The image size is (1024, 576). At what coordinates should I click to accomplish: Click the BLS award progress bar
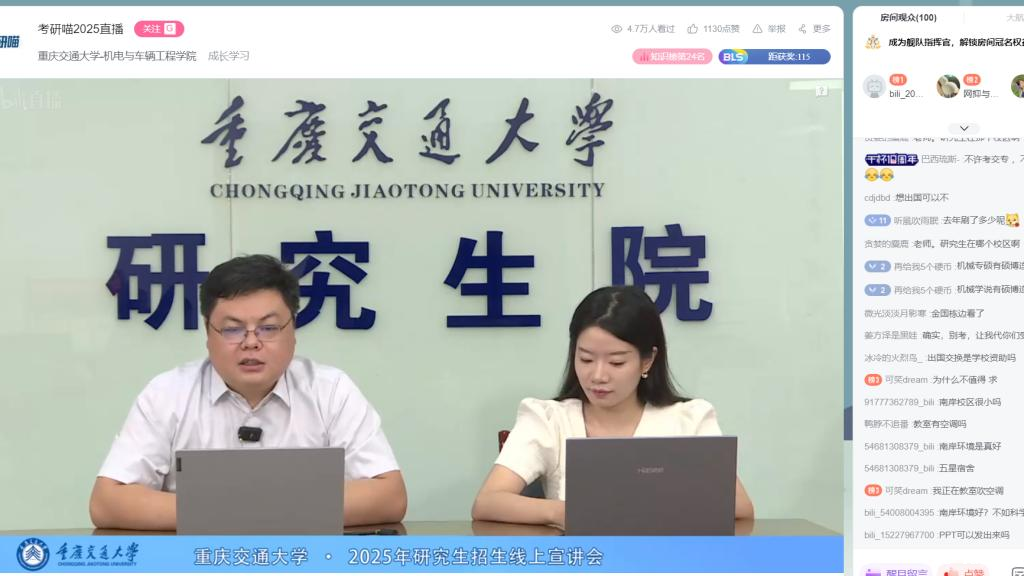coord(774,56)
